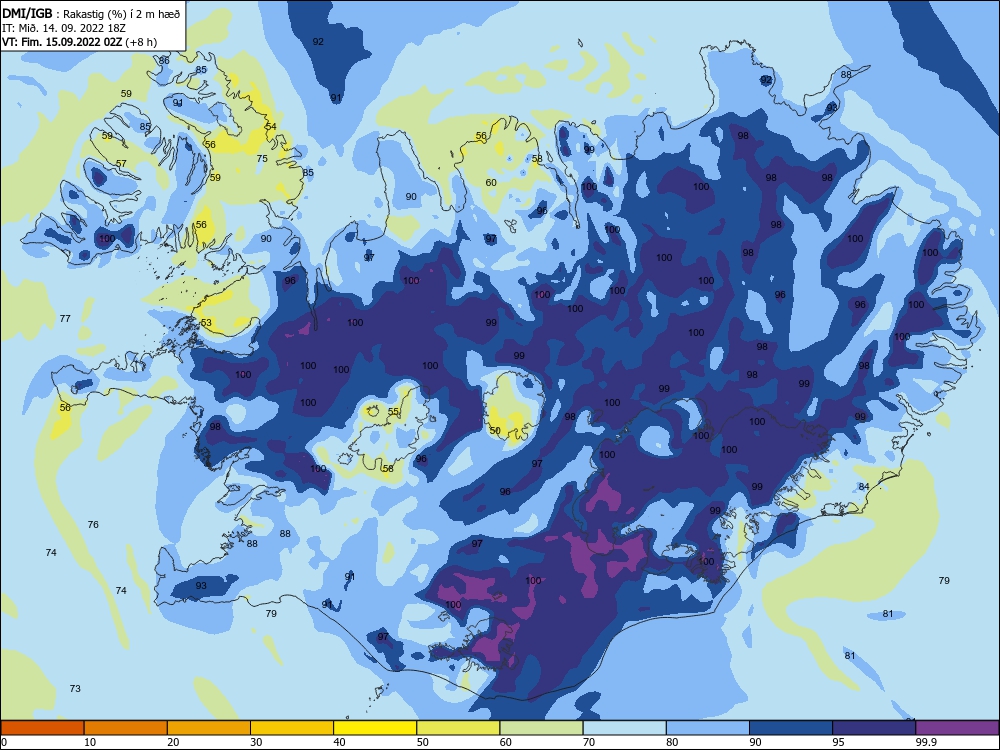Image resolution: width=1000 pixels, height=750 pixels.
Task: Click the 20–30 legend color swatch
Action: point(209,728)
